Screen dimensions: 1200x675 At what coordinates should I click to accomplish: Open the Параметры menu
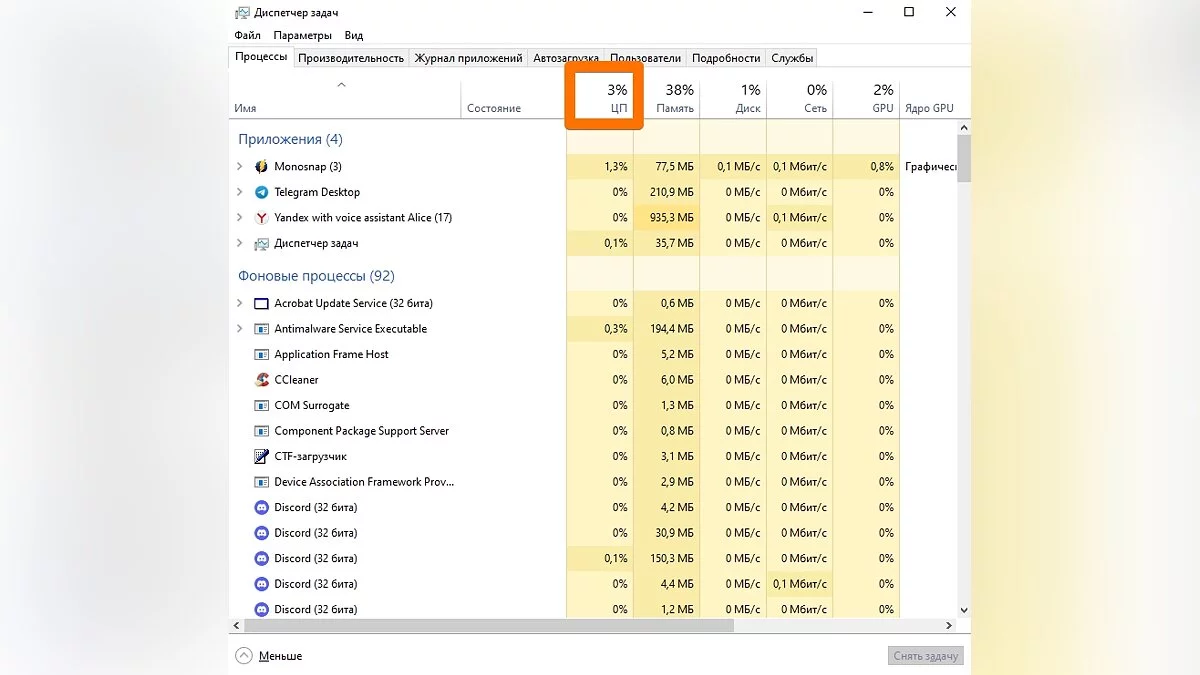click(x=302, y=36)
